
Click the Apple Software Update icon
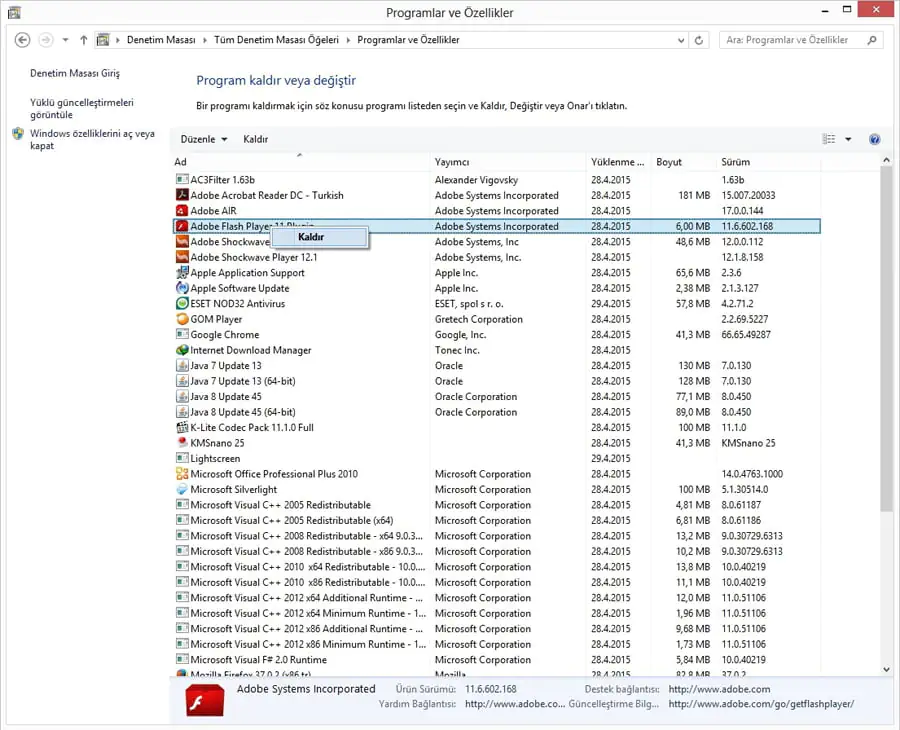pos(183,288)
